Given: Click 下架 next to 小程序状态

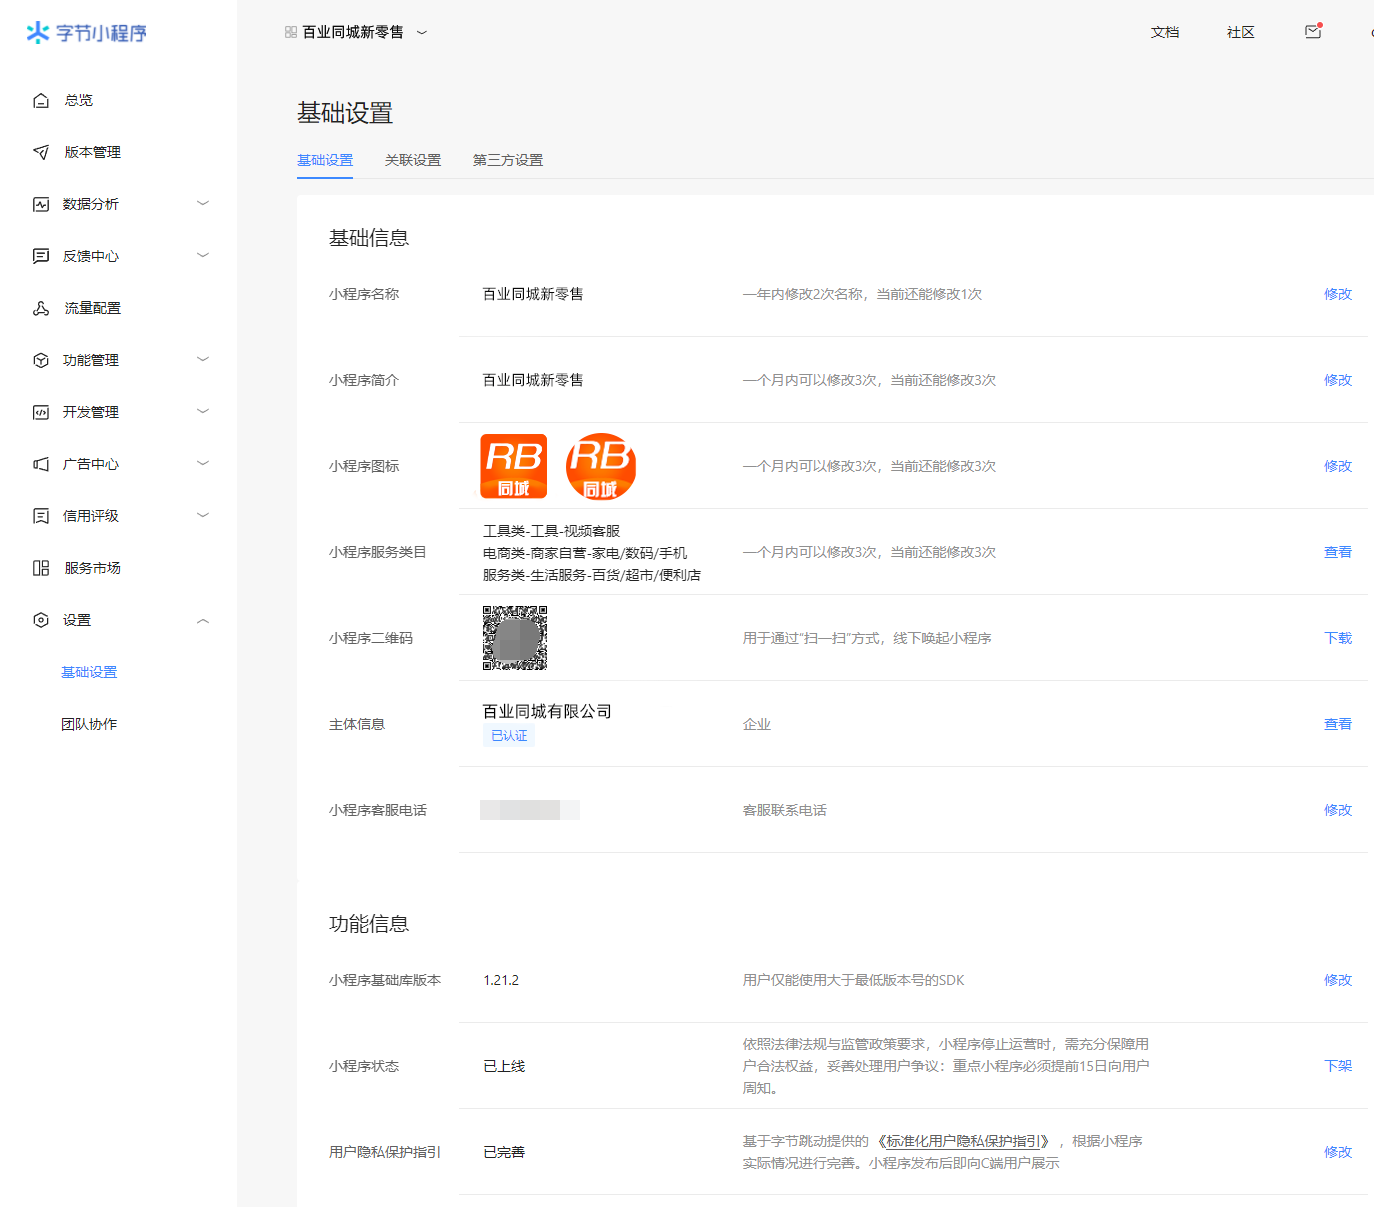Looking at the screenshot, I should point(1337,1066).
